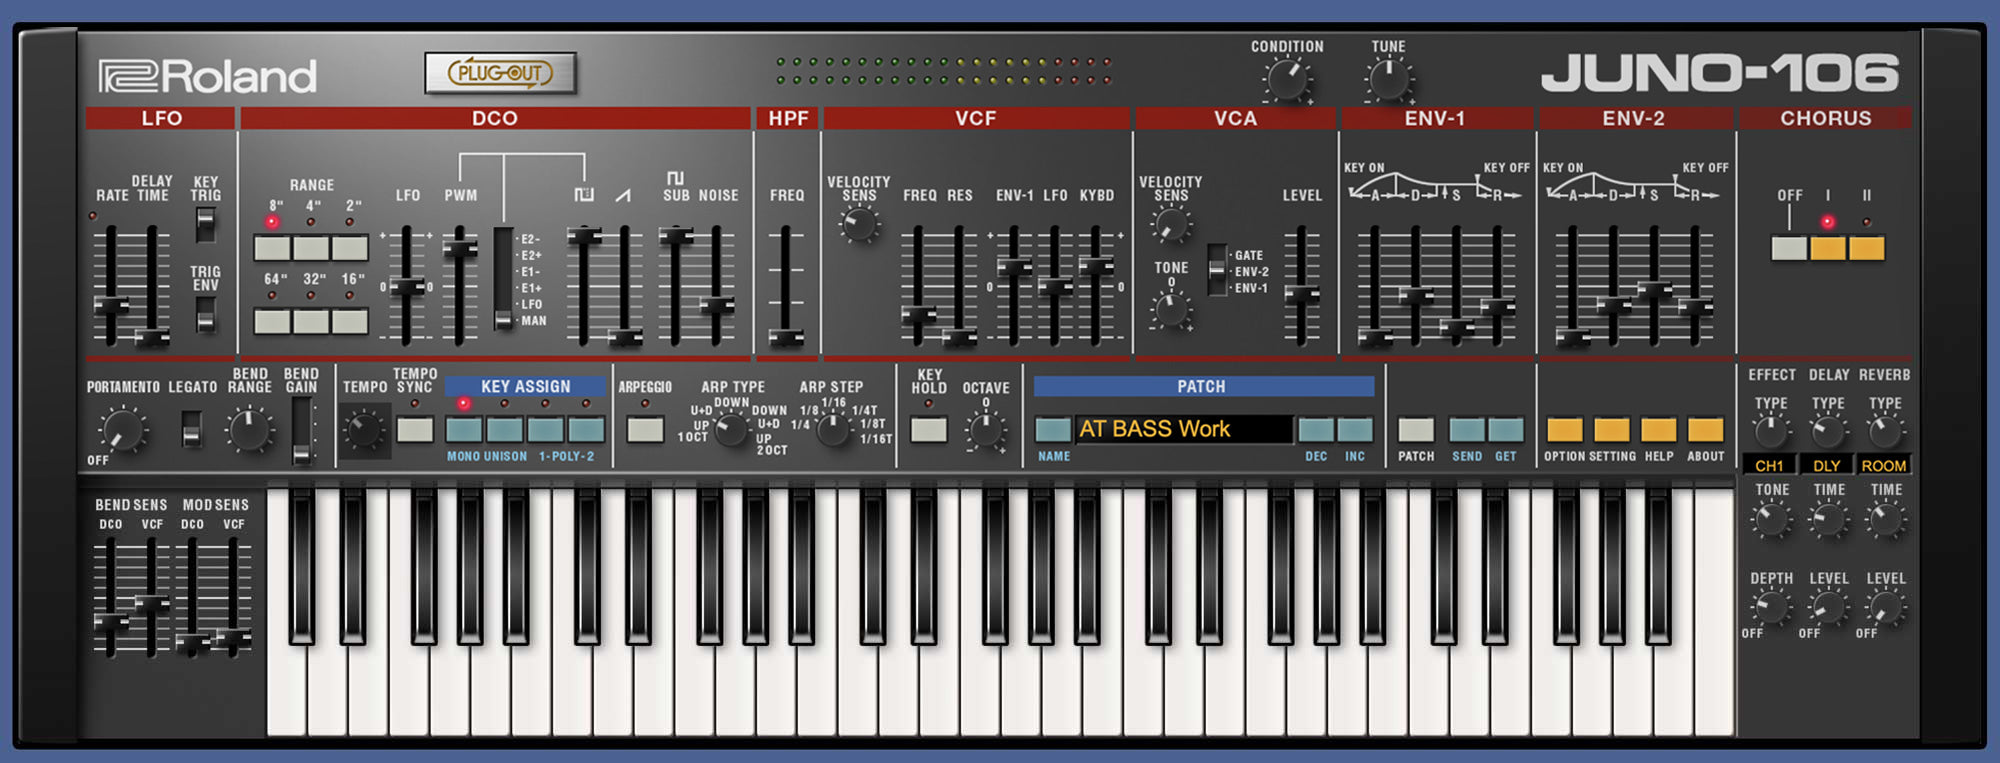Click the Arp Step selector knob

[x=832, y=430]
